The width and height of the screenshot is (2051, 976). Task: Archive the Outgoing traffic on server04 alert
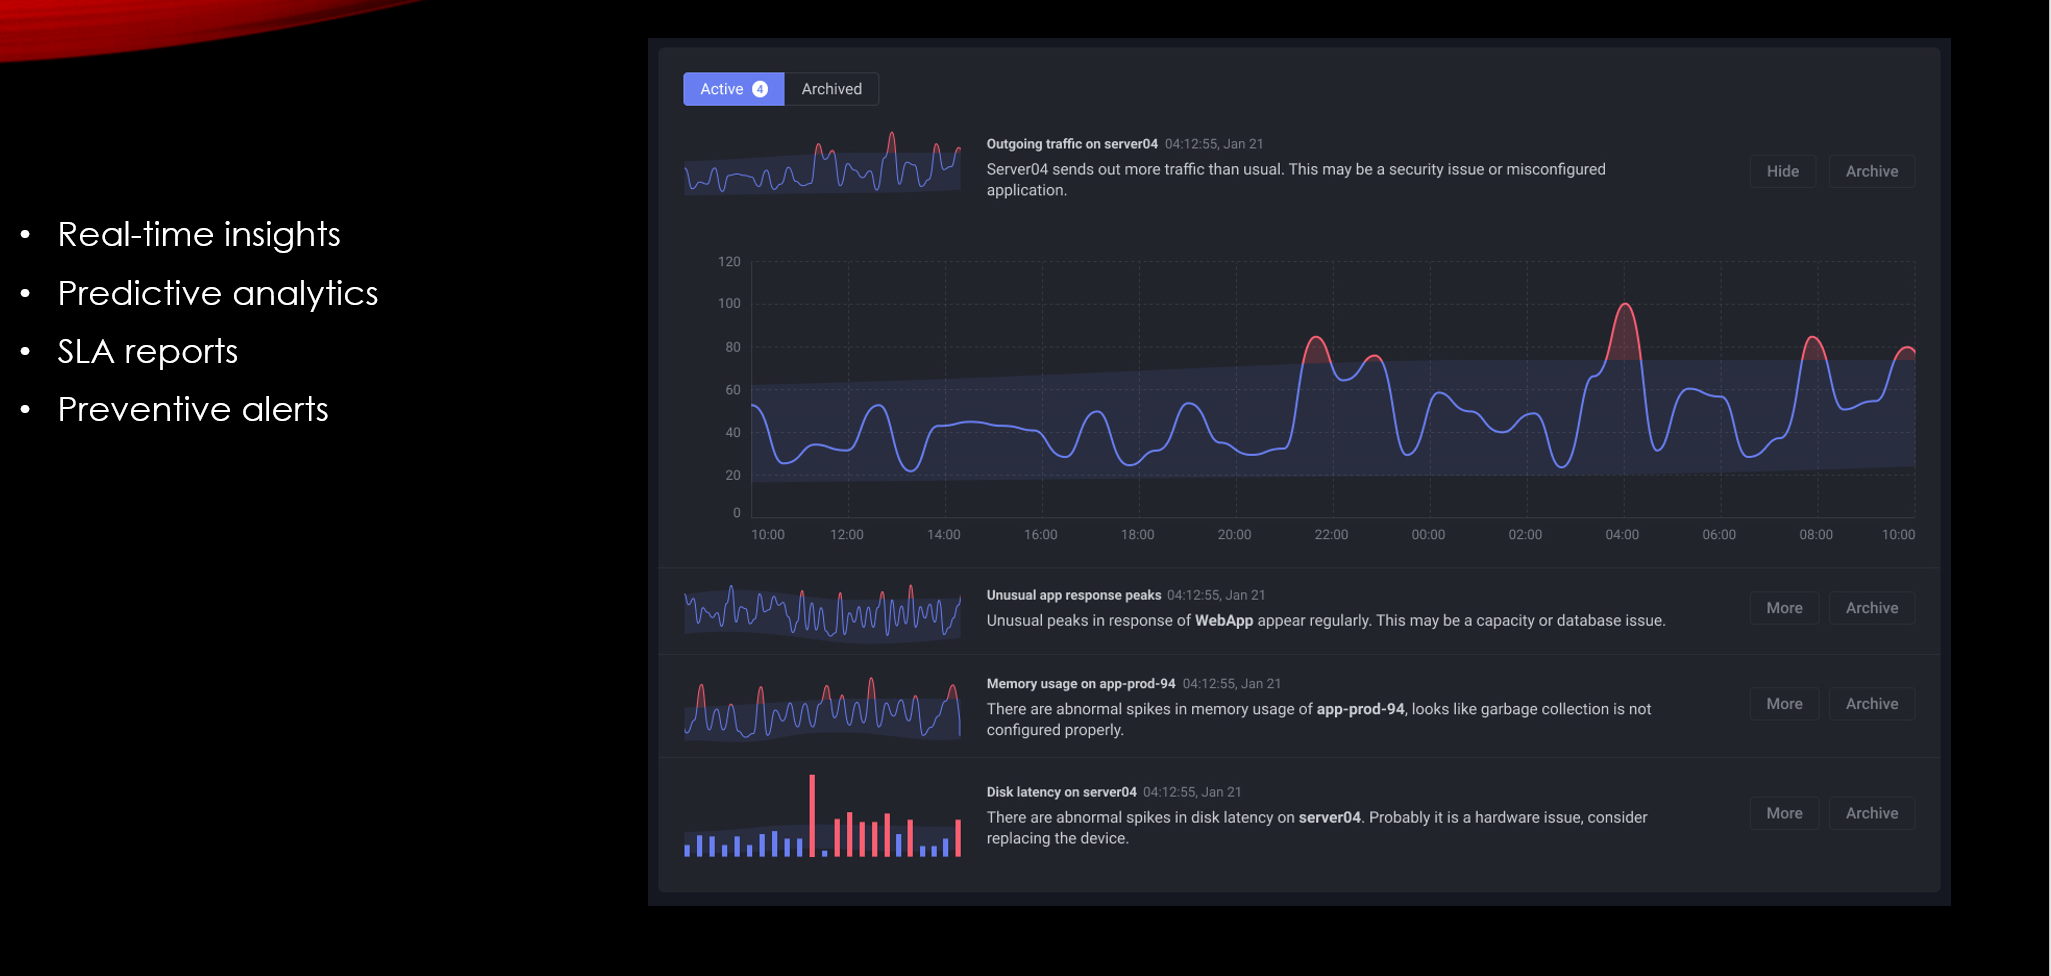point(1871,171)
